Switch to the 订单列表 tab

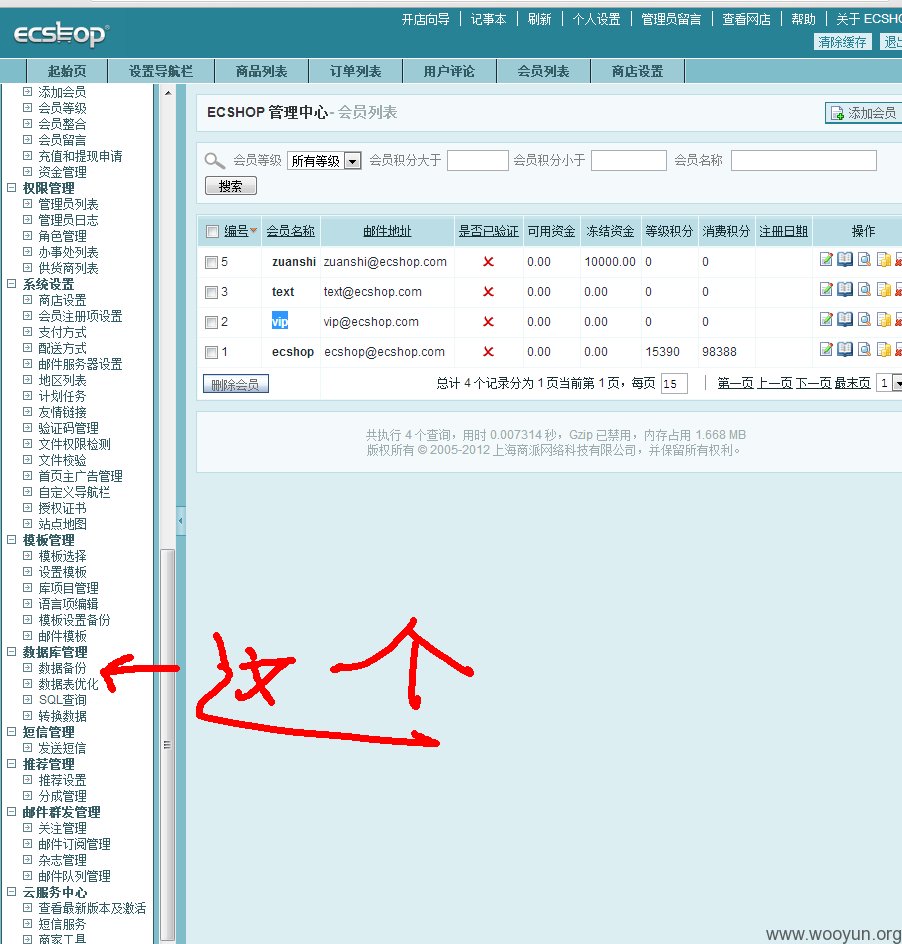pyautogui.click(x=355, y=71)
